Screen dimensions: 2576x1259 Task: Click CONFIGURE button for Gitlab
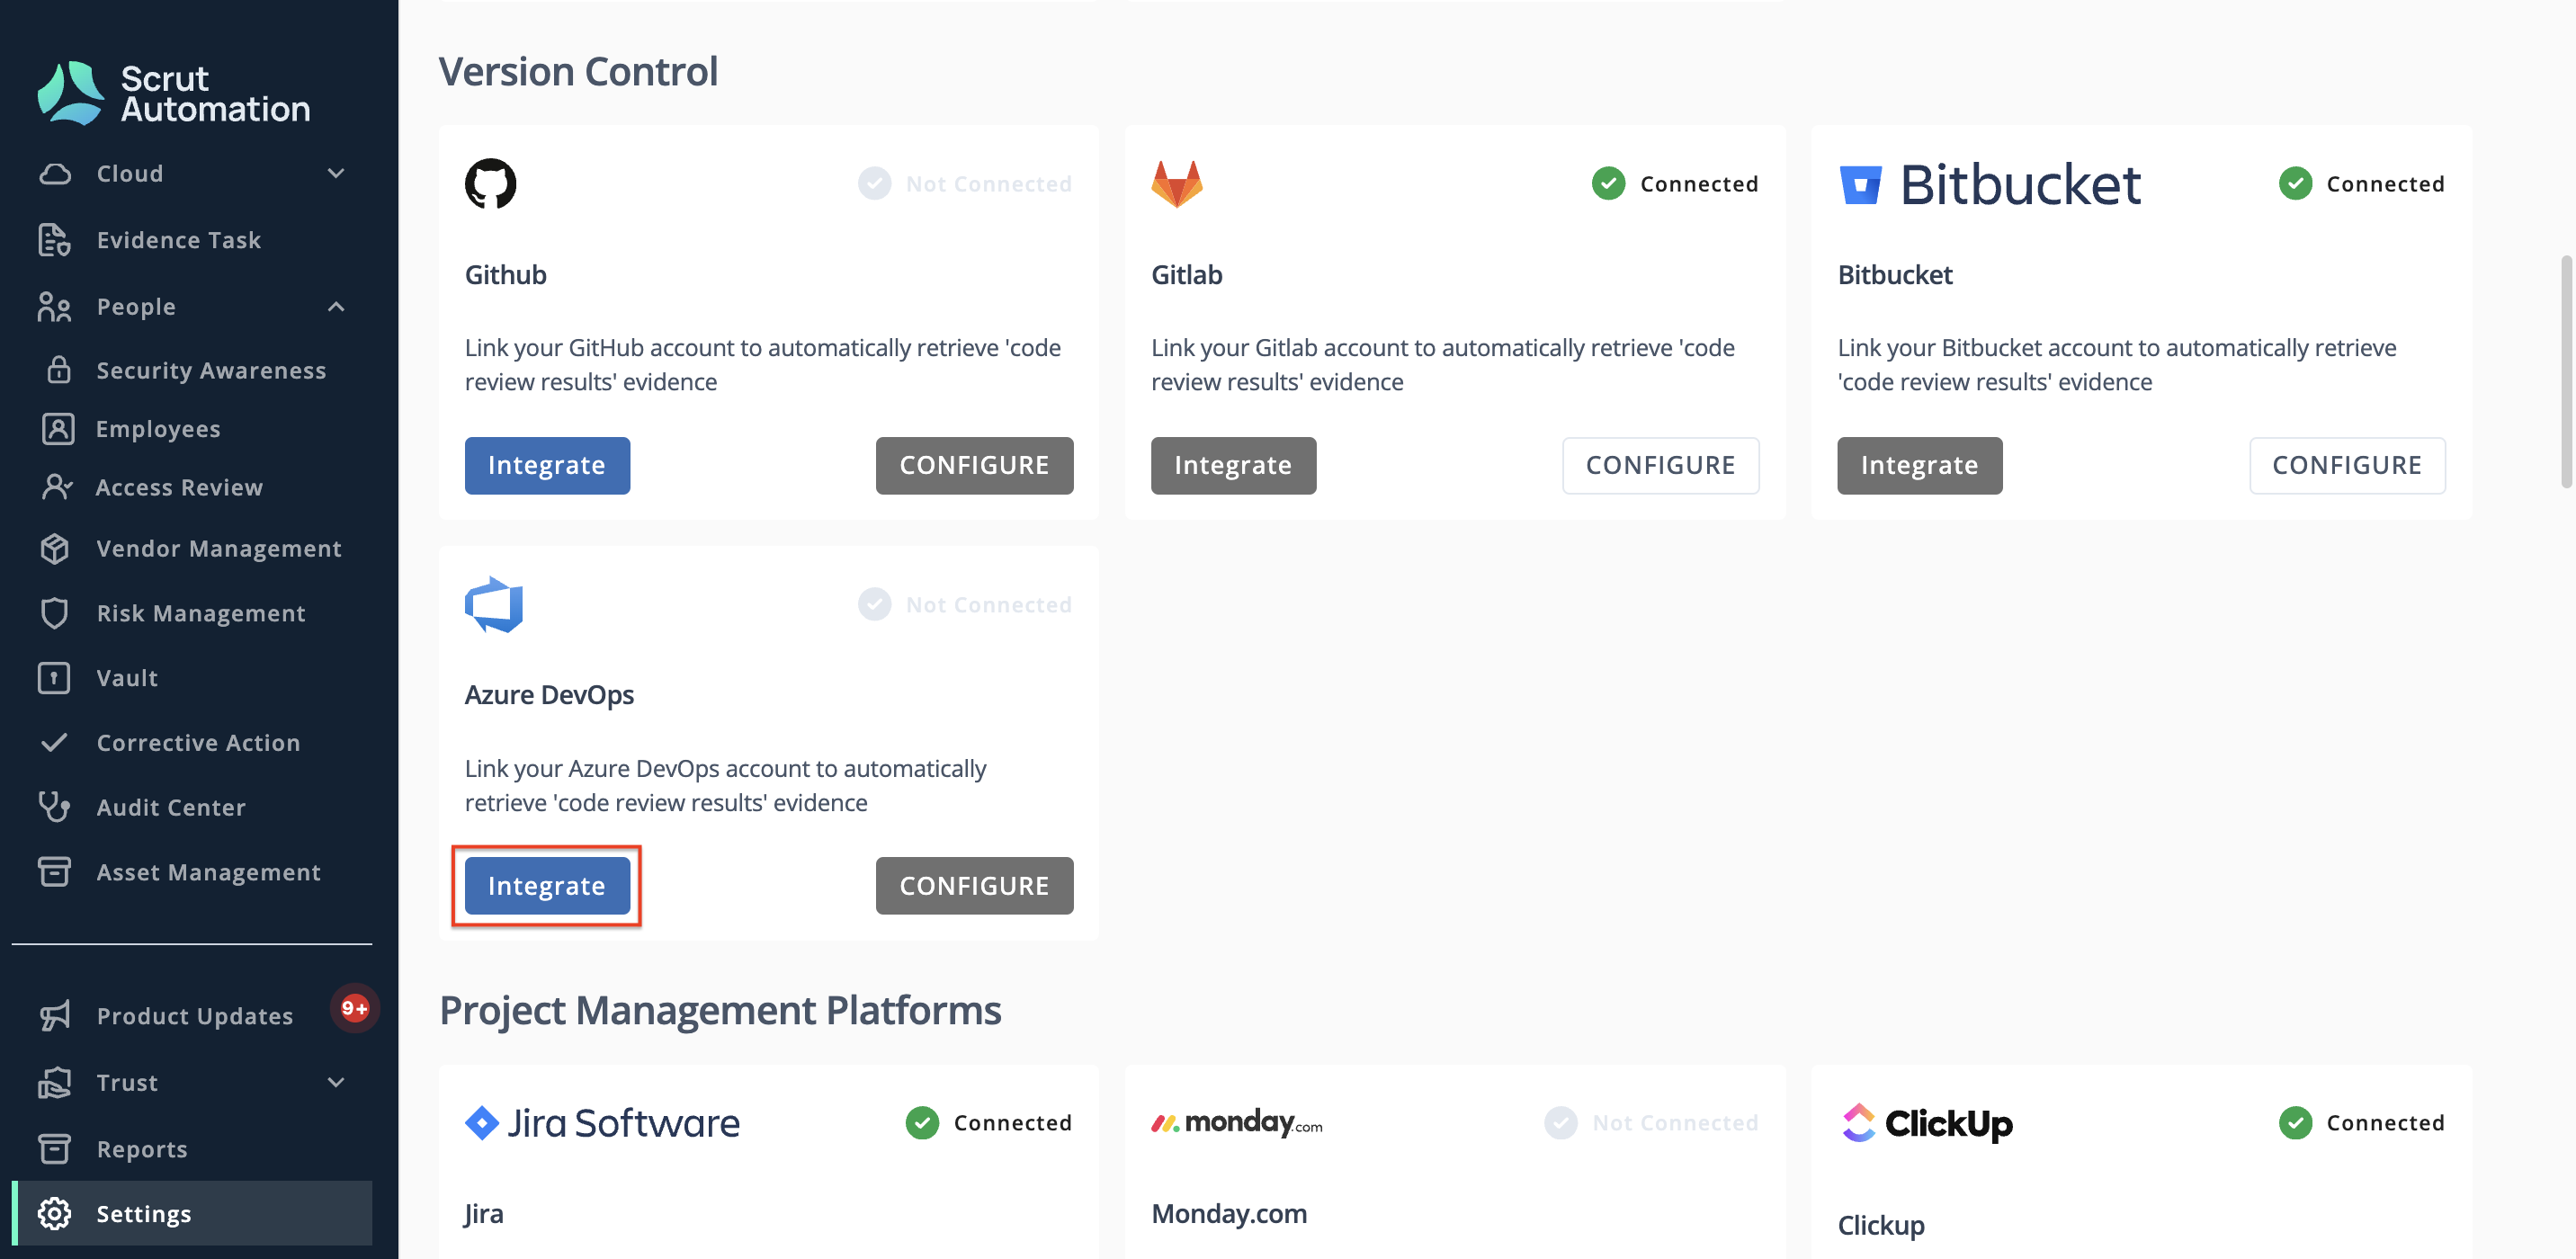click(x=1660, y=465)
